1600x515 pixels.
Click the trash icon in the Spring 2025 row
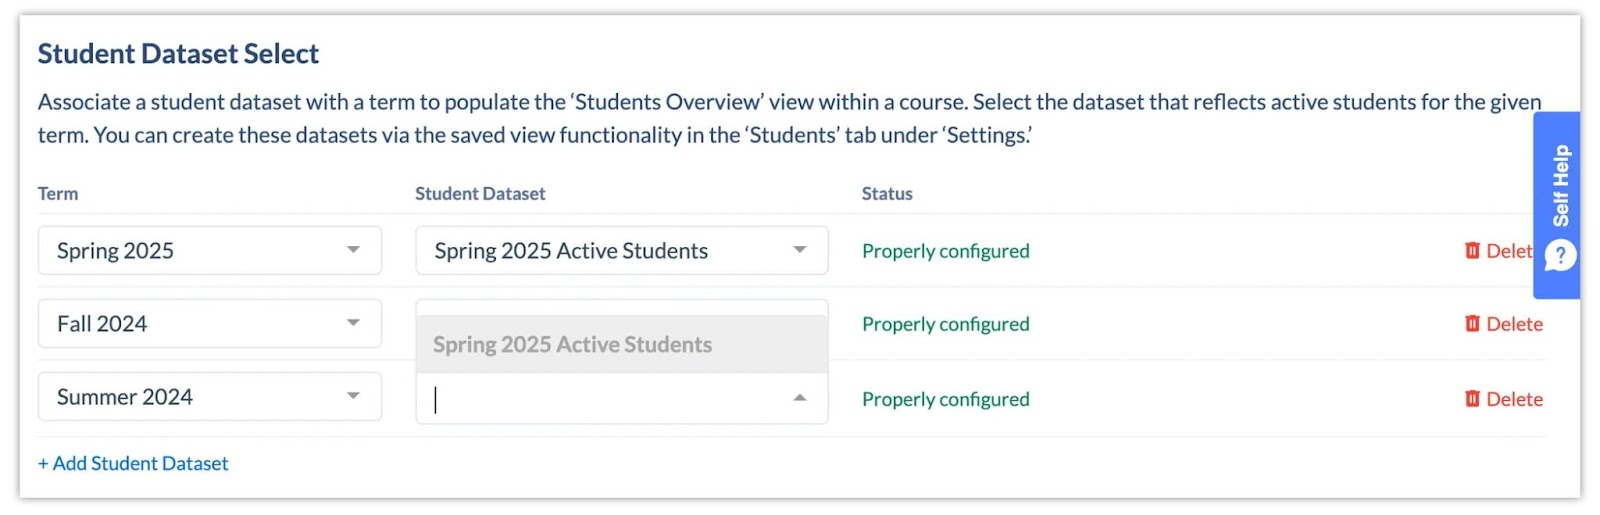pos(1472,251)
